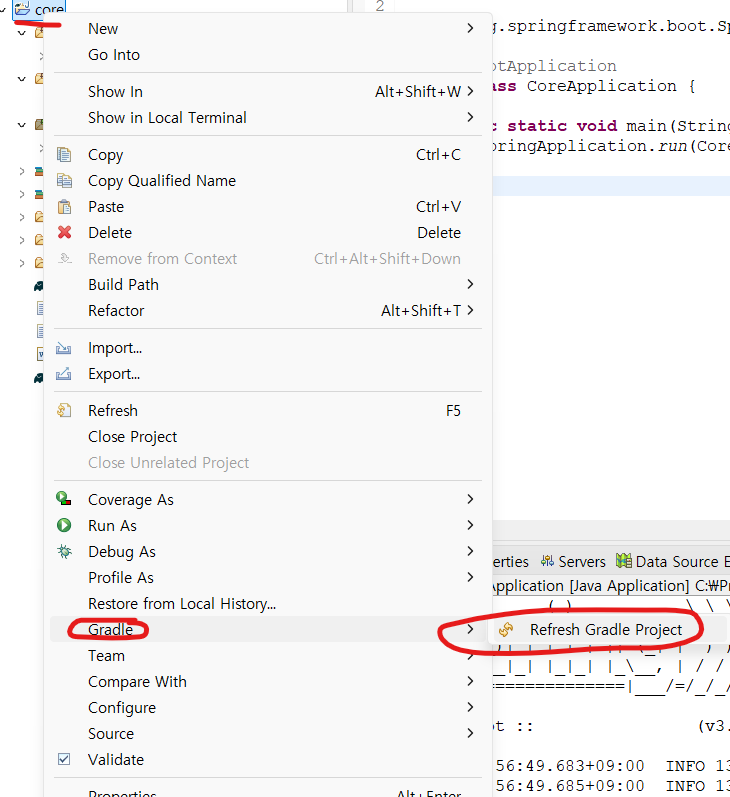Select Paste menu entry
Image resolution: width=730 pixels, height=797 pixels.
click(x=267, y=206)
